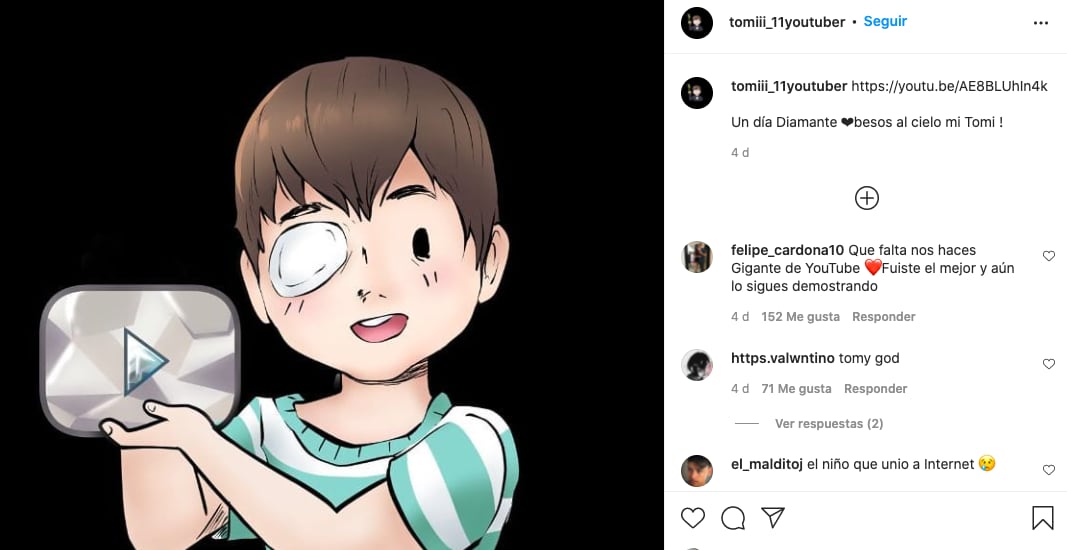Share the post via paper plane icon
Screen dimensions: 1067x550
coord(772,517)
